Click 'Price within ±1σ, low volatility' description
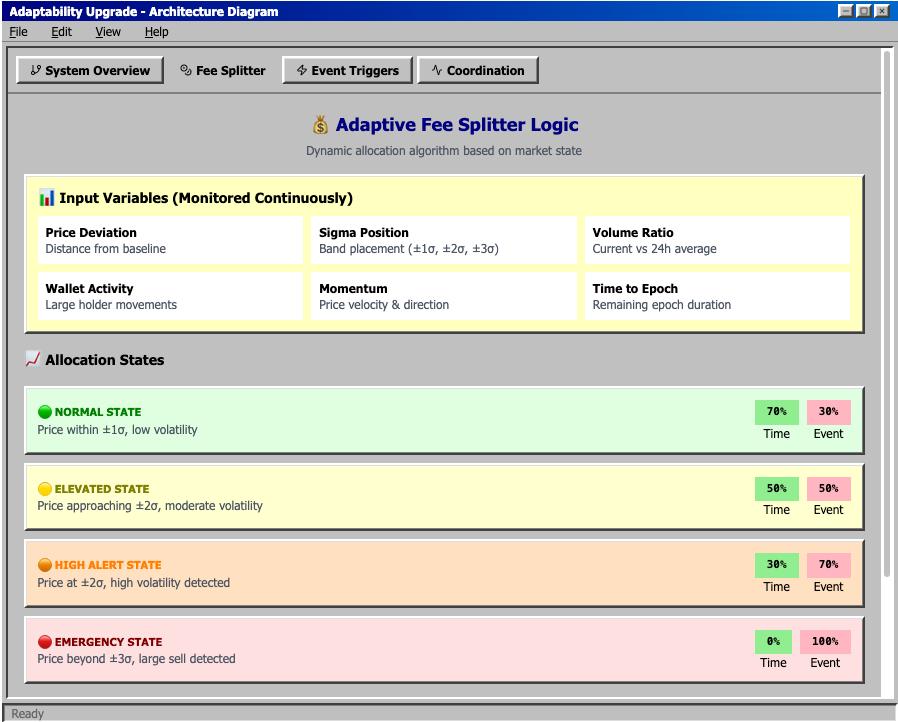The height and width of the screenshot is (722, 898). [x=117, y=429]
